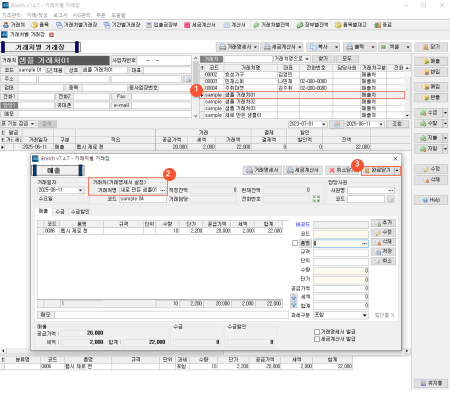The image size is (450, 400).
Task: Open 장부별잔액 toolbar item
Action: (x=312, y=25)
